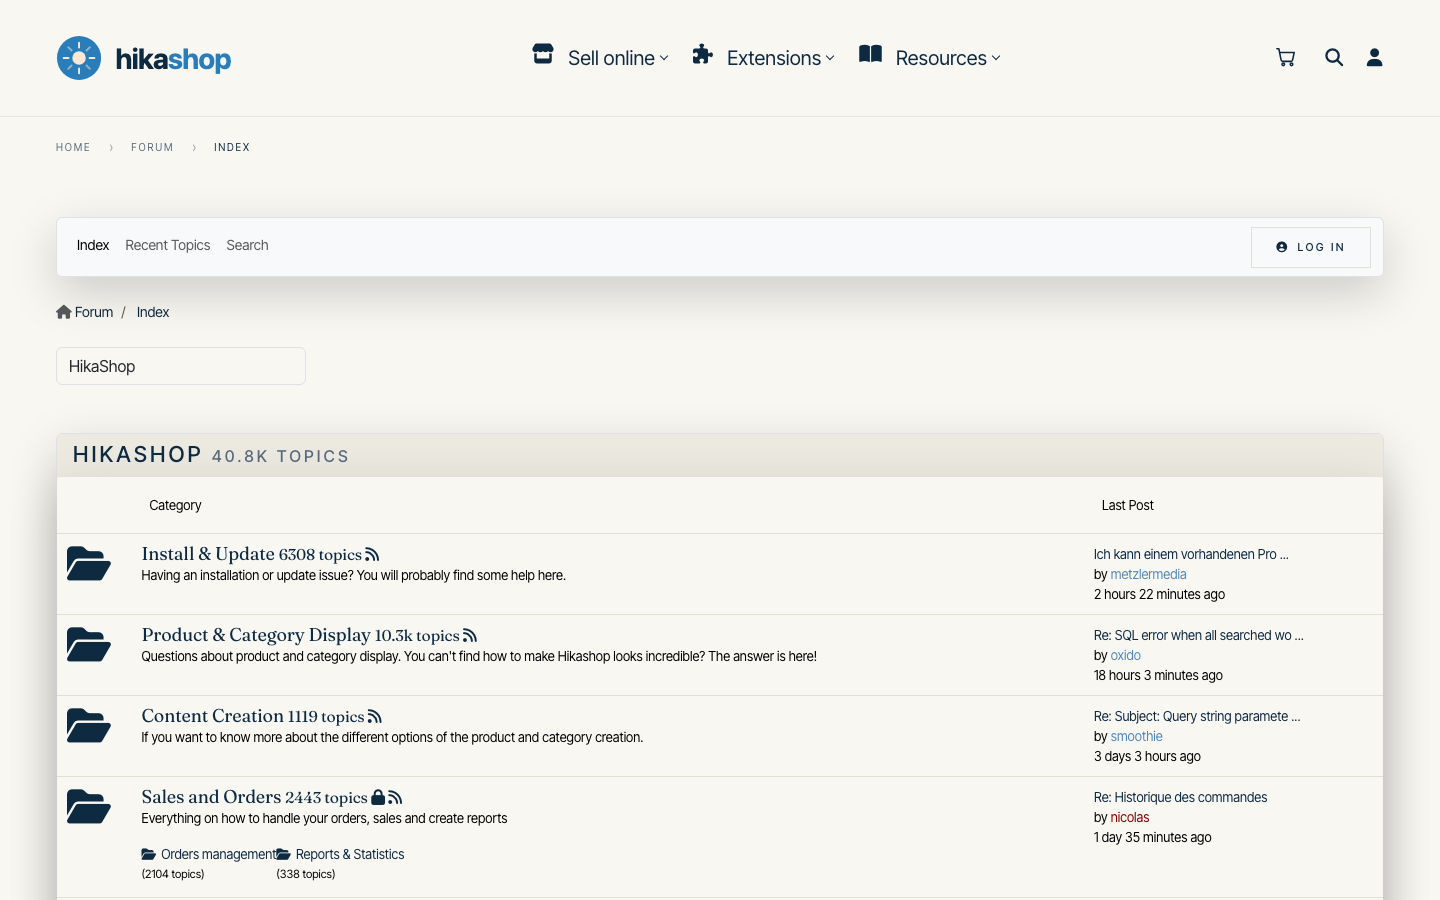Open the HikaShop category selector
Image resolution: width=1440 pixels, height=900 pixels.
click(181, 366)
